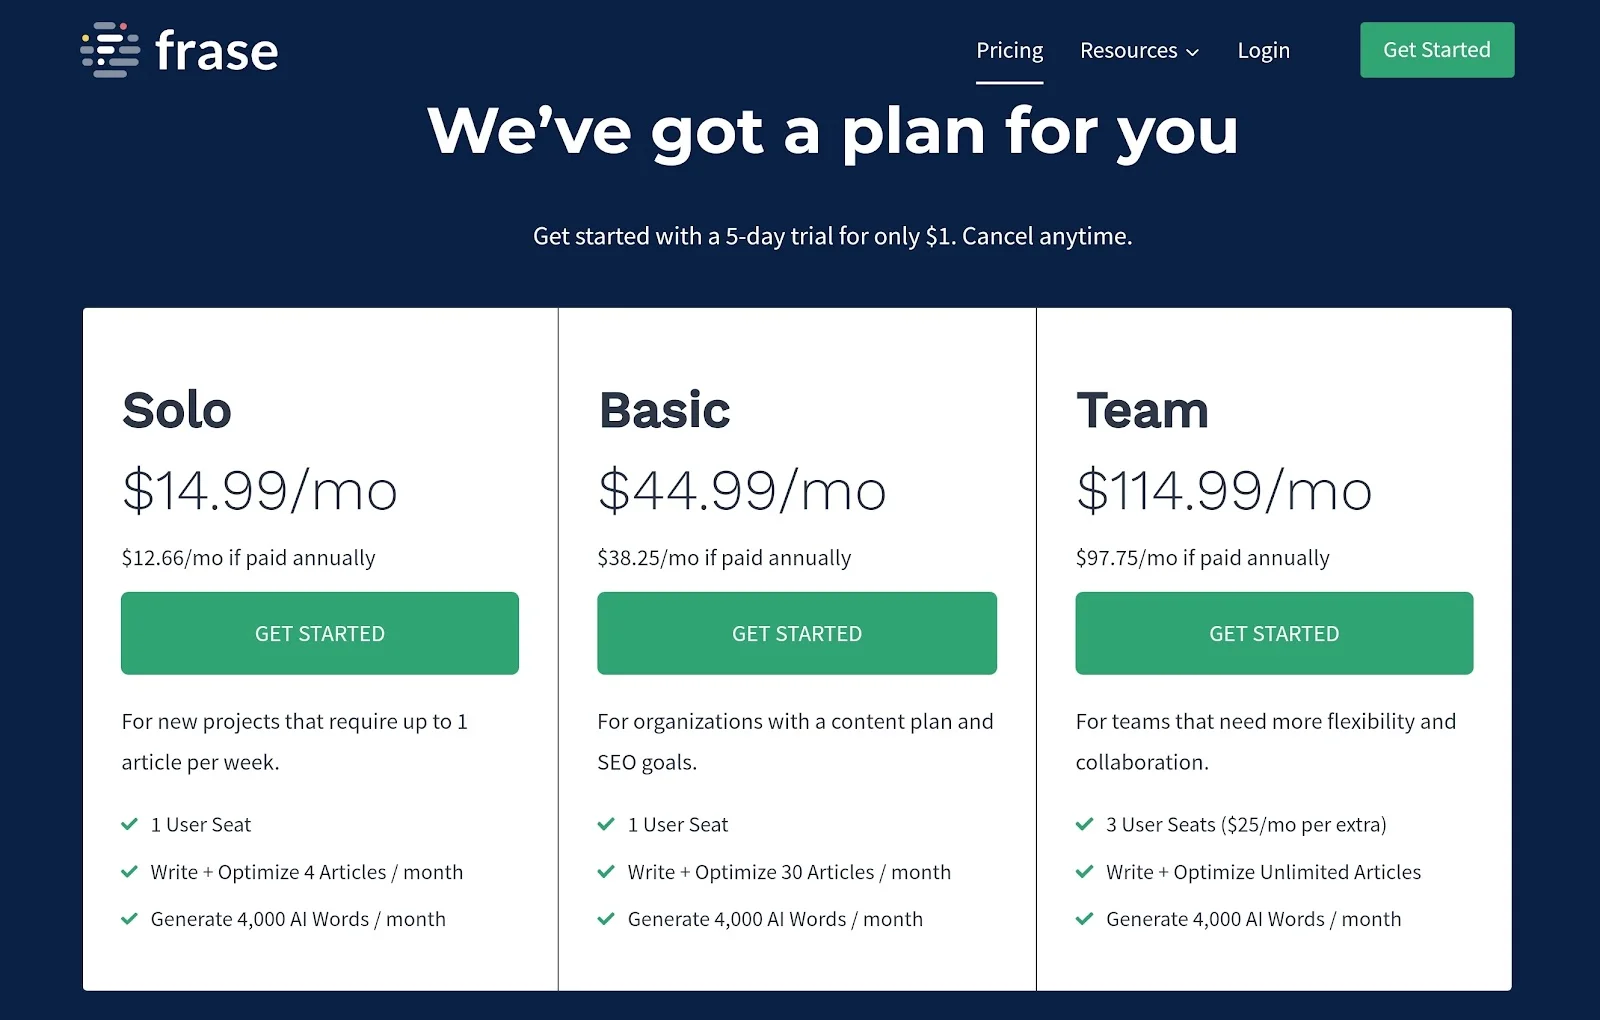1600x1020 pixels.
Task: Click the Frase logo icon
Action: pyautogui.click(x=110, y=50)
